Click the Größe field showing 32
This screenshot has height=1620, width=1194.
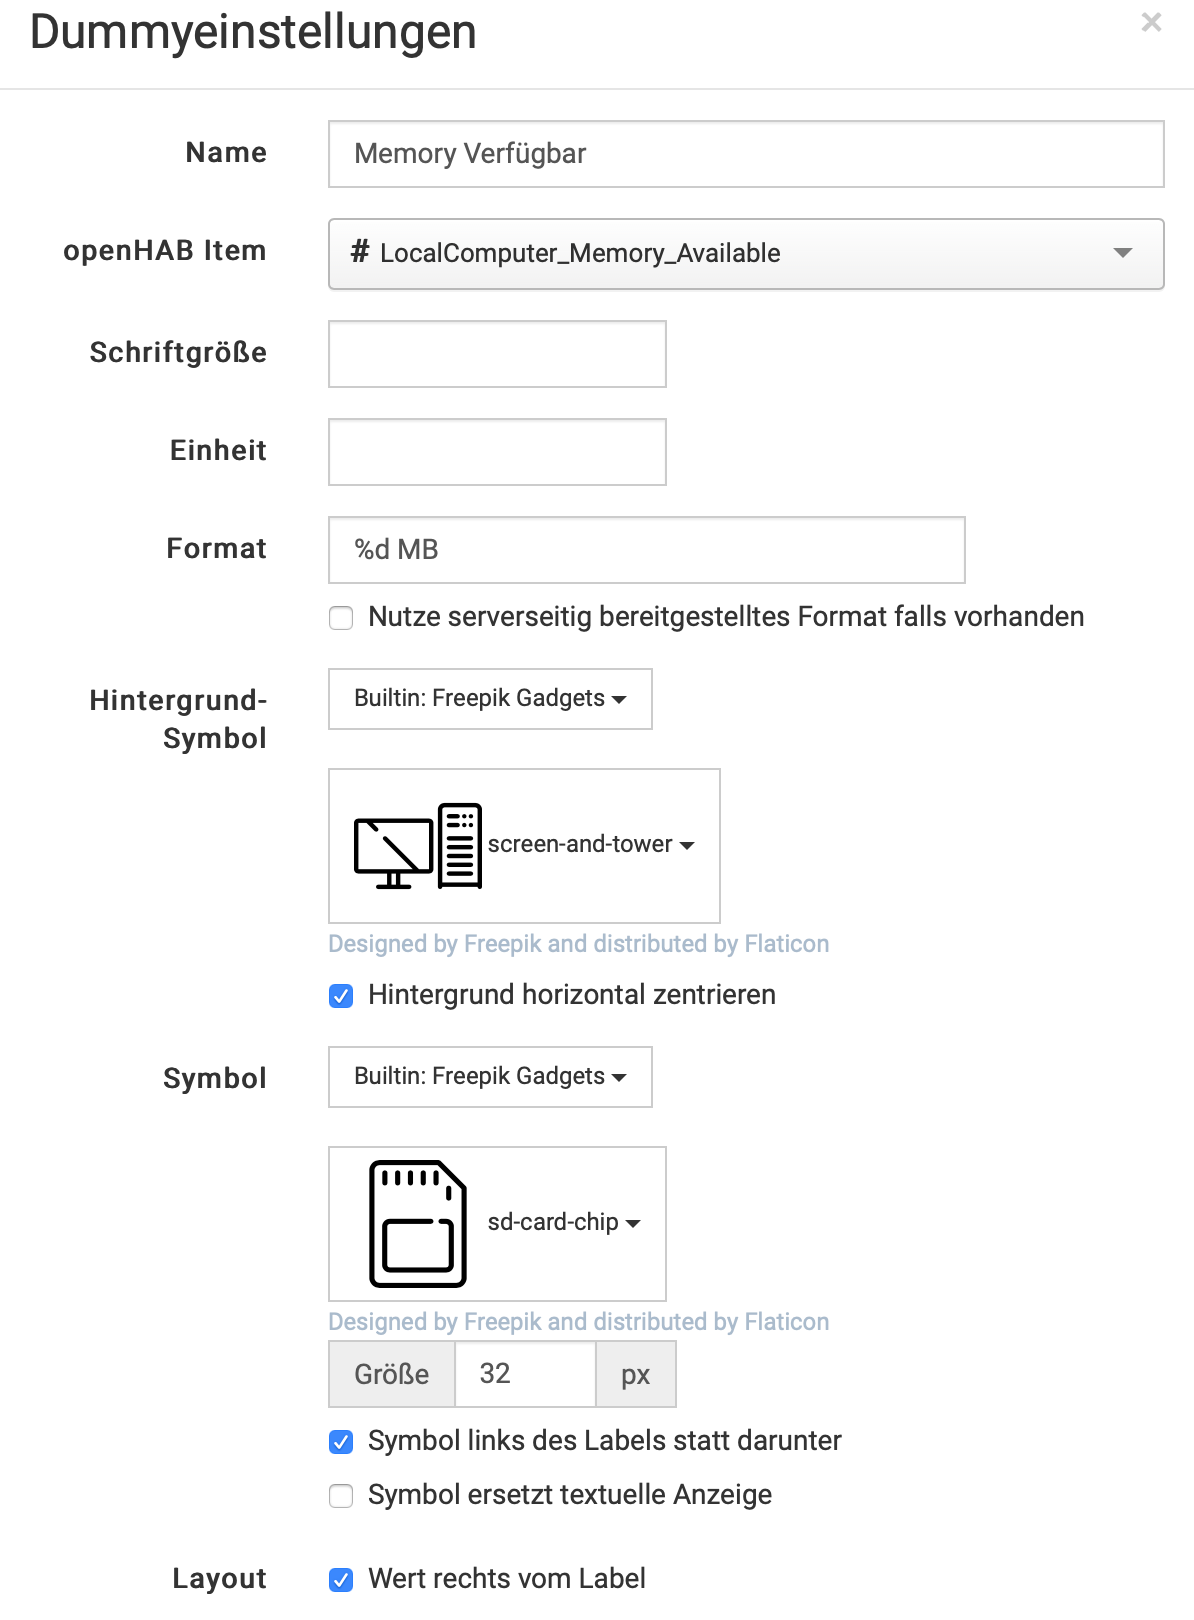click(x=525, y=1374)
